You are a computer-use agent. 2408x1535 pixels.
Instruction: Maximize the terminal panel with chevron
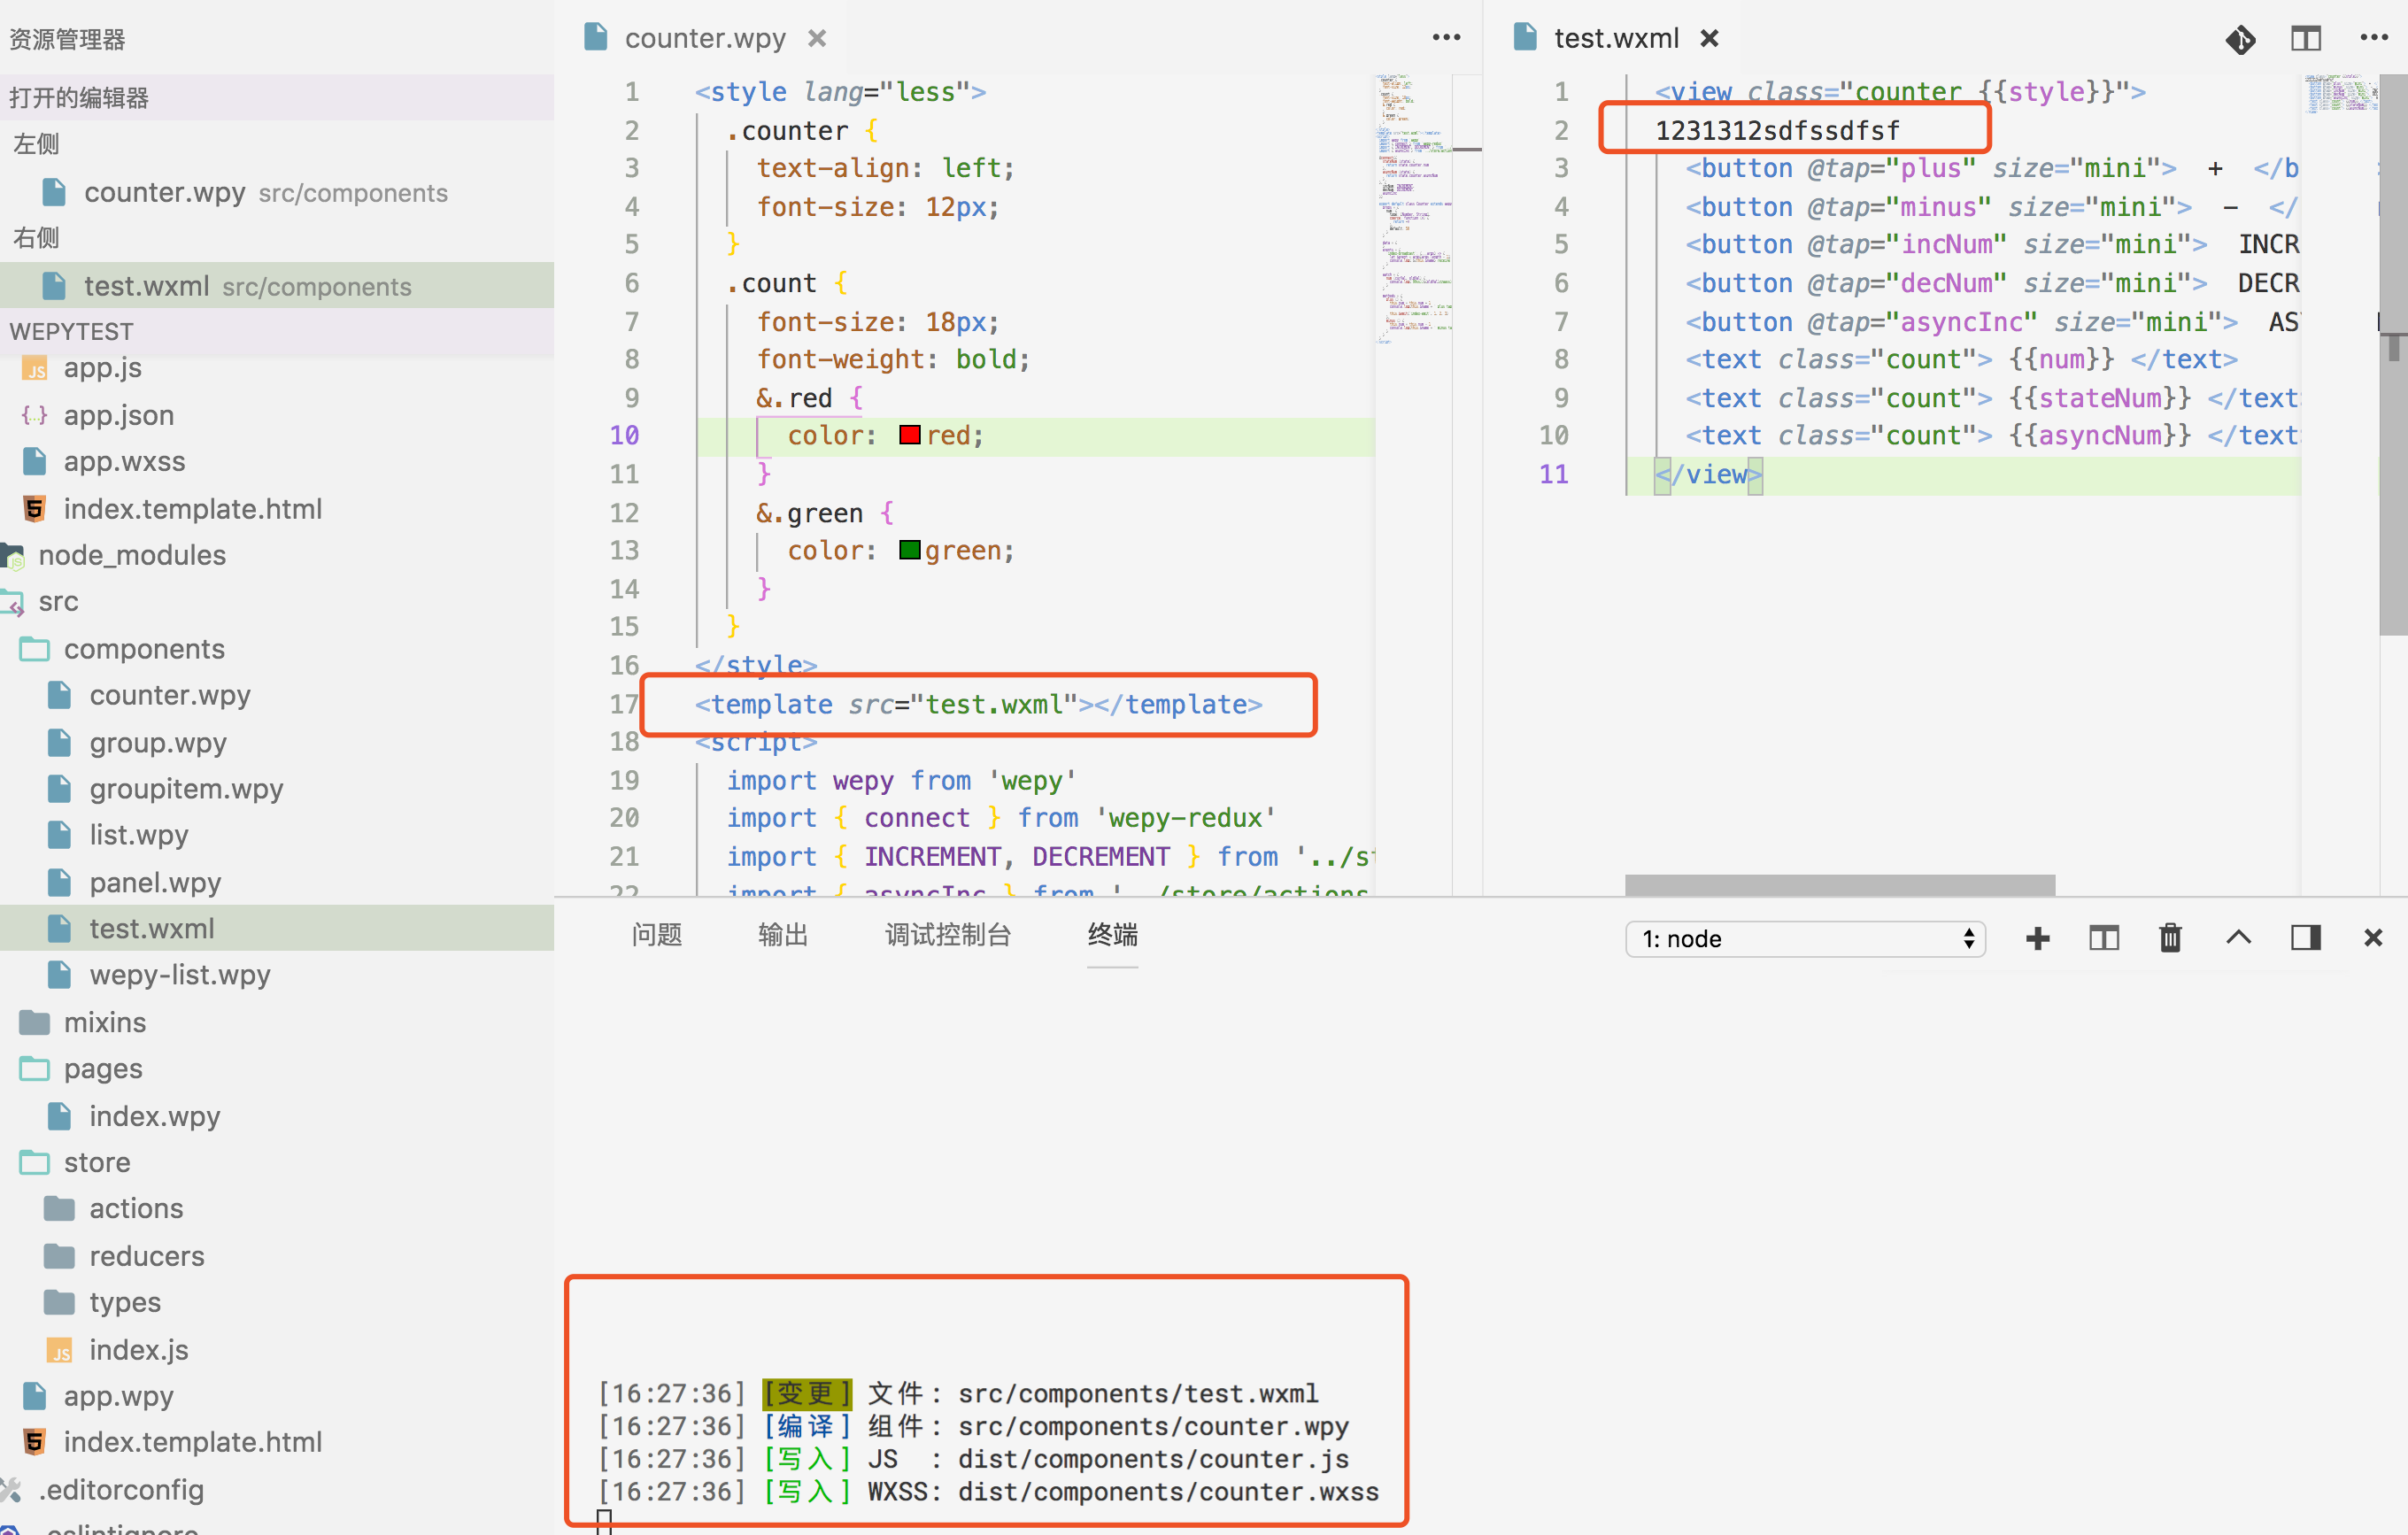pyautogui.click(x=2239, y=938)
